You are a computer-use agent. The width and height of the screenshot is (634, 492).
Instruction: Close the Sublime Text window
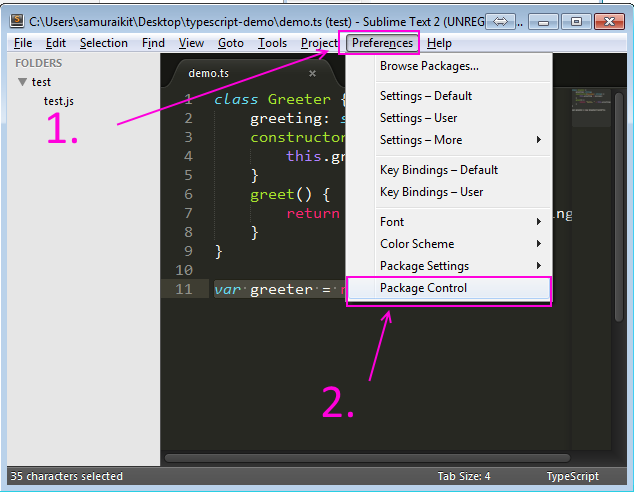click(x=609, y=21)
